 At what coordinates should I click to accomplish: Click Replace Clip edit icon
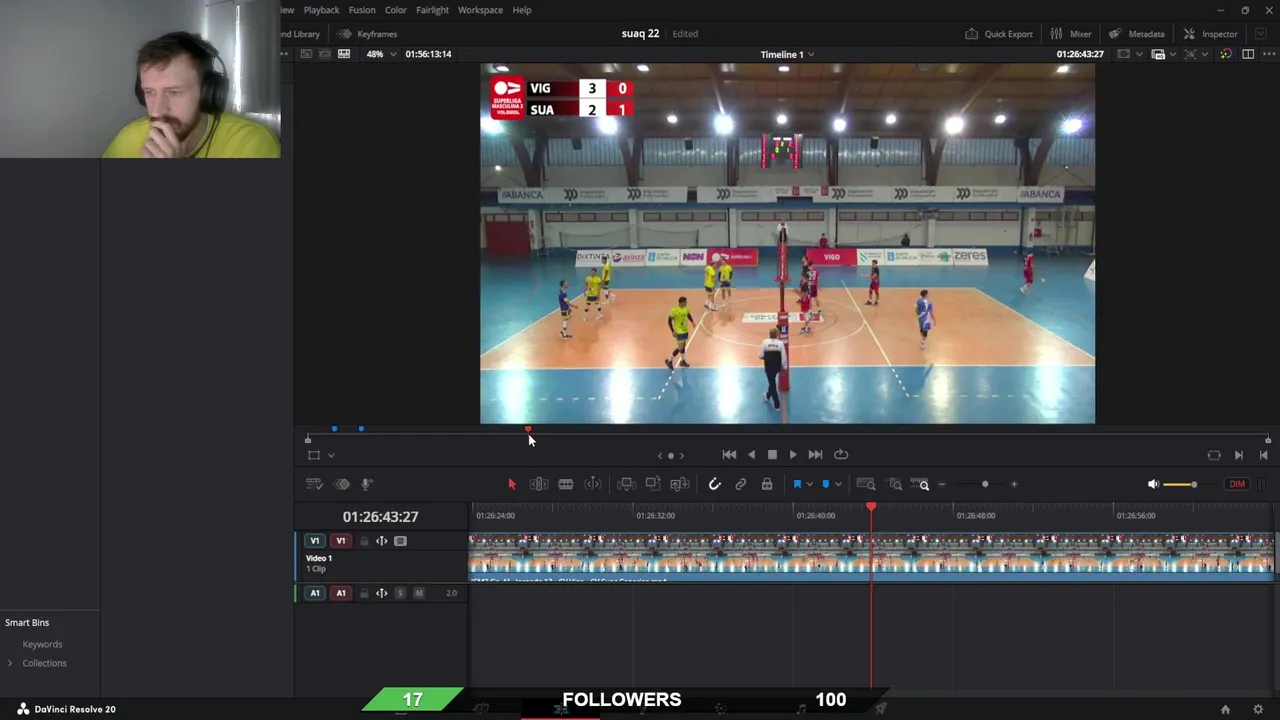(680, 484)
